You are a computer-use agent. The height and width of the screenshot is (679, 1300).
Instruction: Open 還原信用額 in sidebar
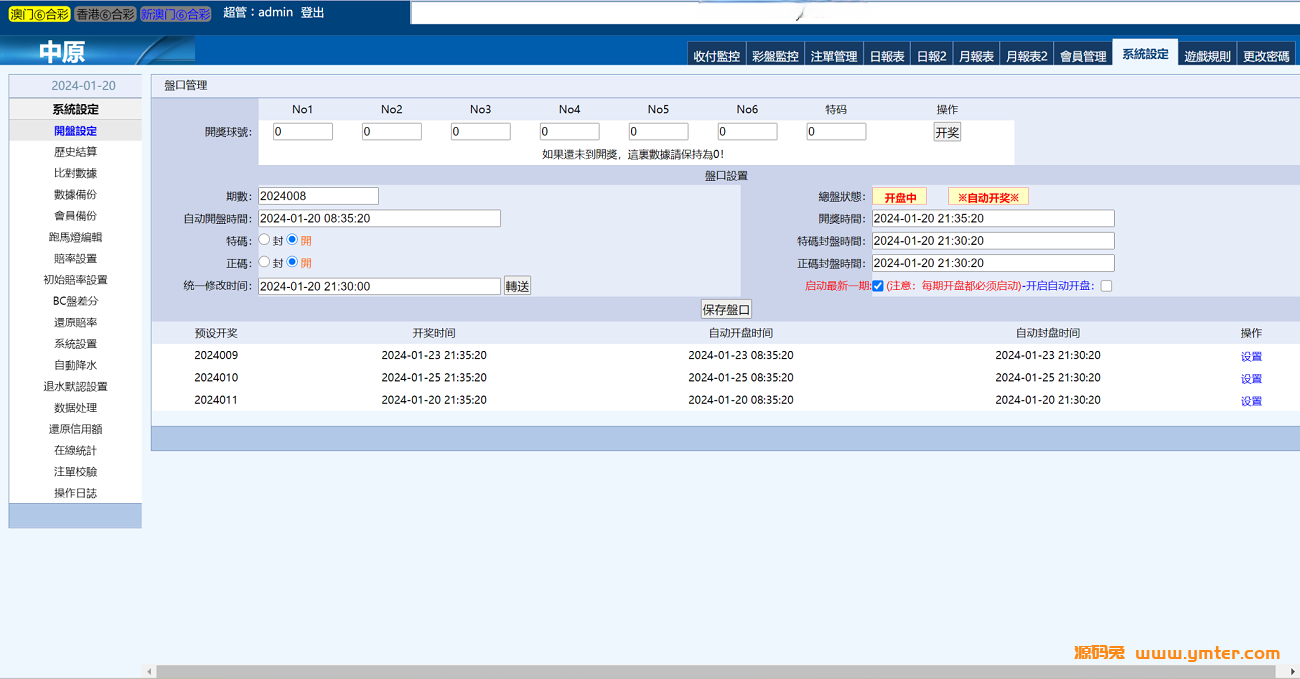(75, 429)
